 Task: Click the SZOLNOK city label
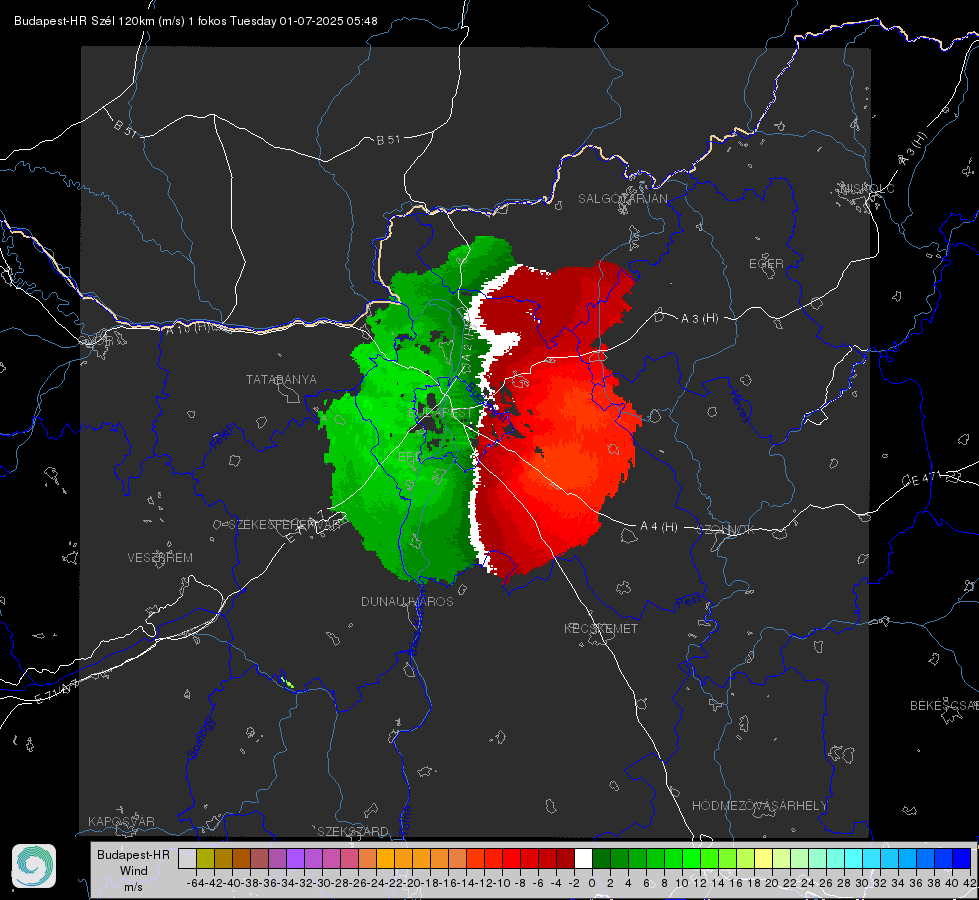(726, 530)
